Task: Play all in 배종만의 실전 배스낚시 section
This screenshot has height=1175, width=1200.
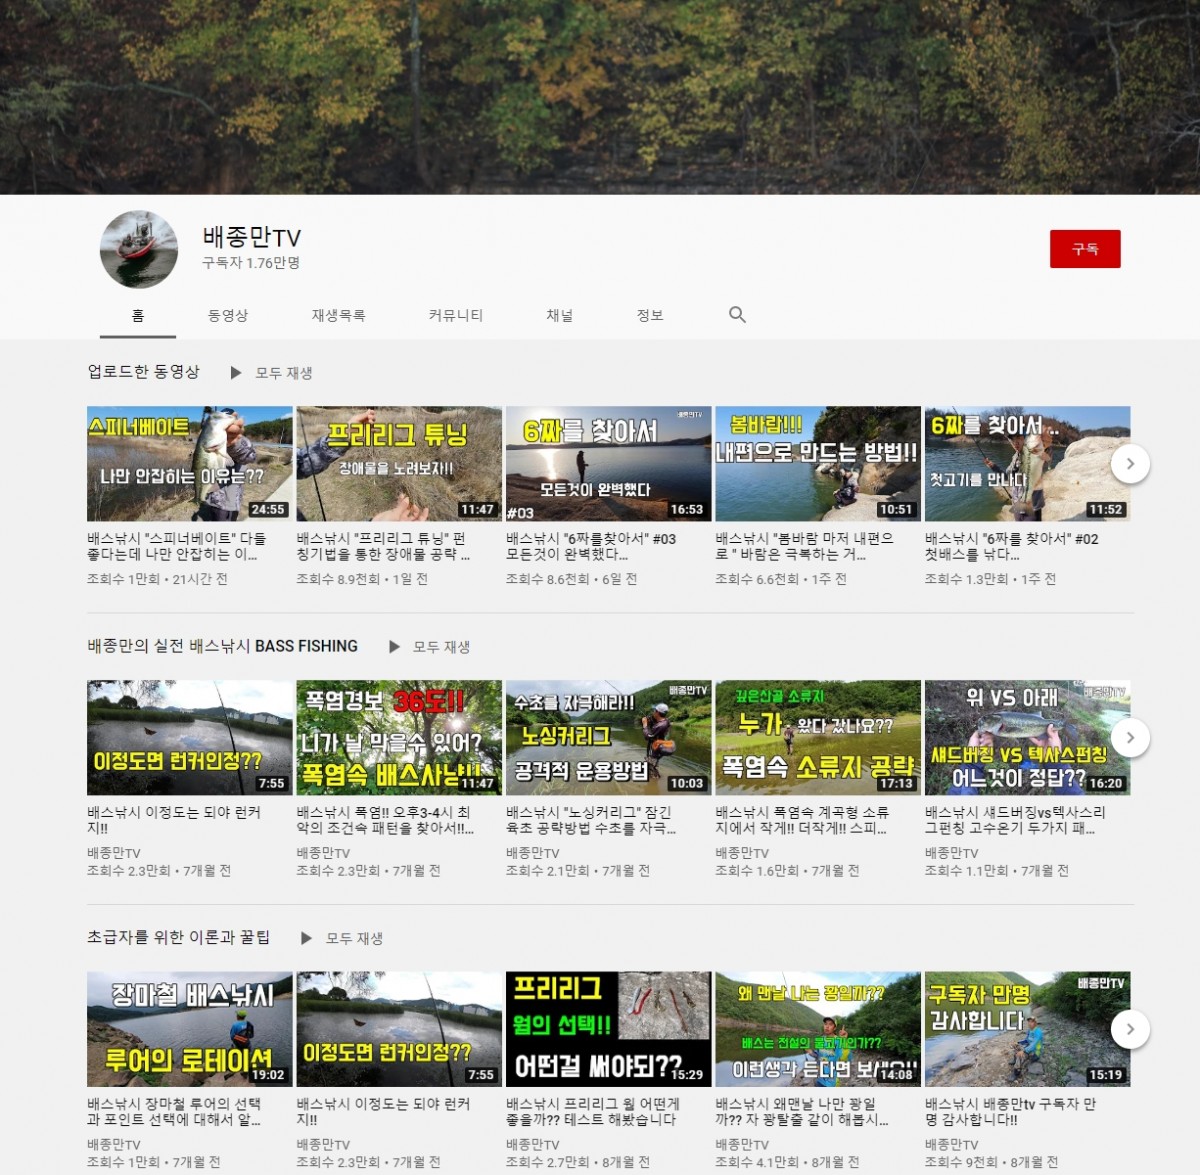Action: tap(429, 647)
